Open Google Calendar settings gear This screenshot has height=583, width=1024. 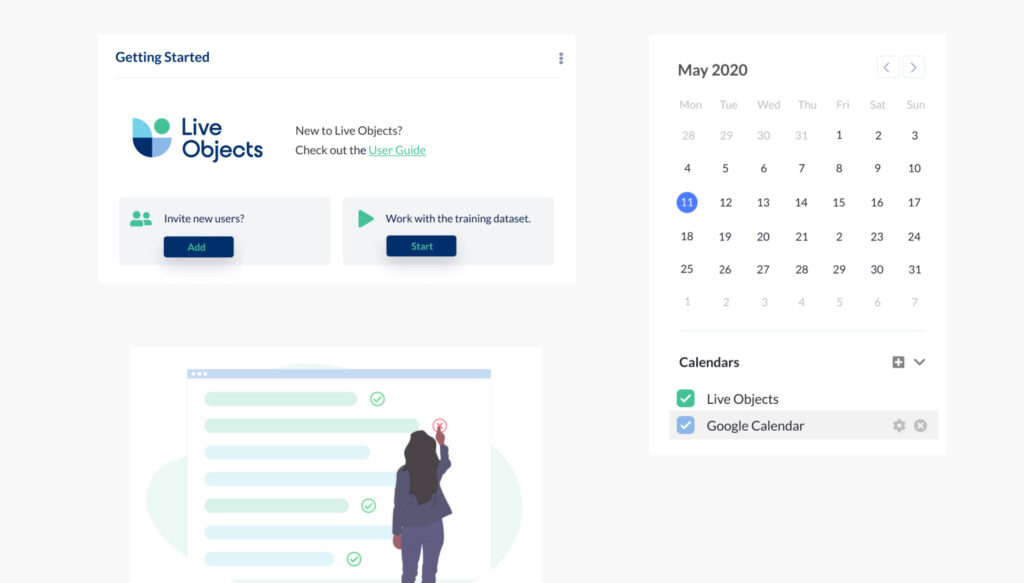[899, 426]
